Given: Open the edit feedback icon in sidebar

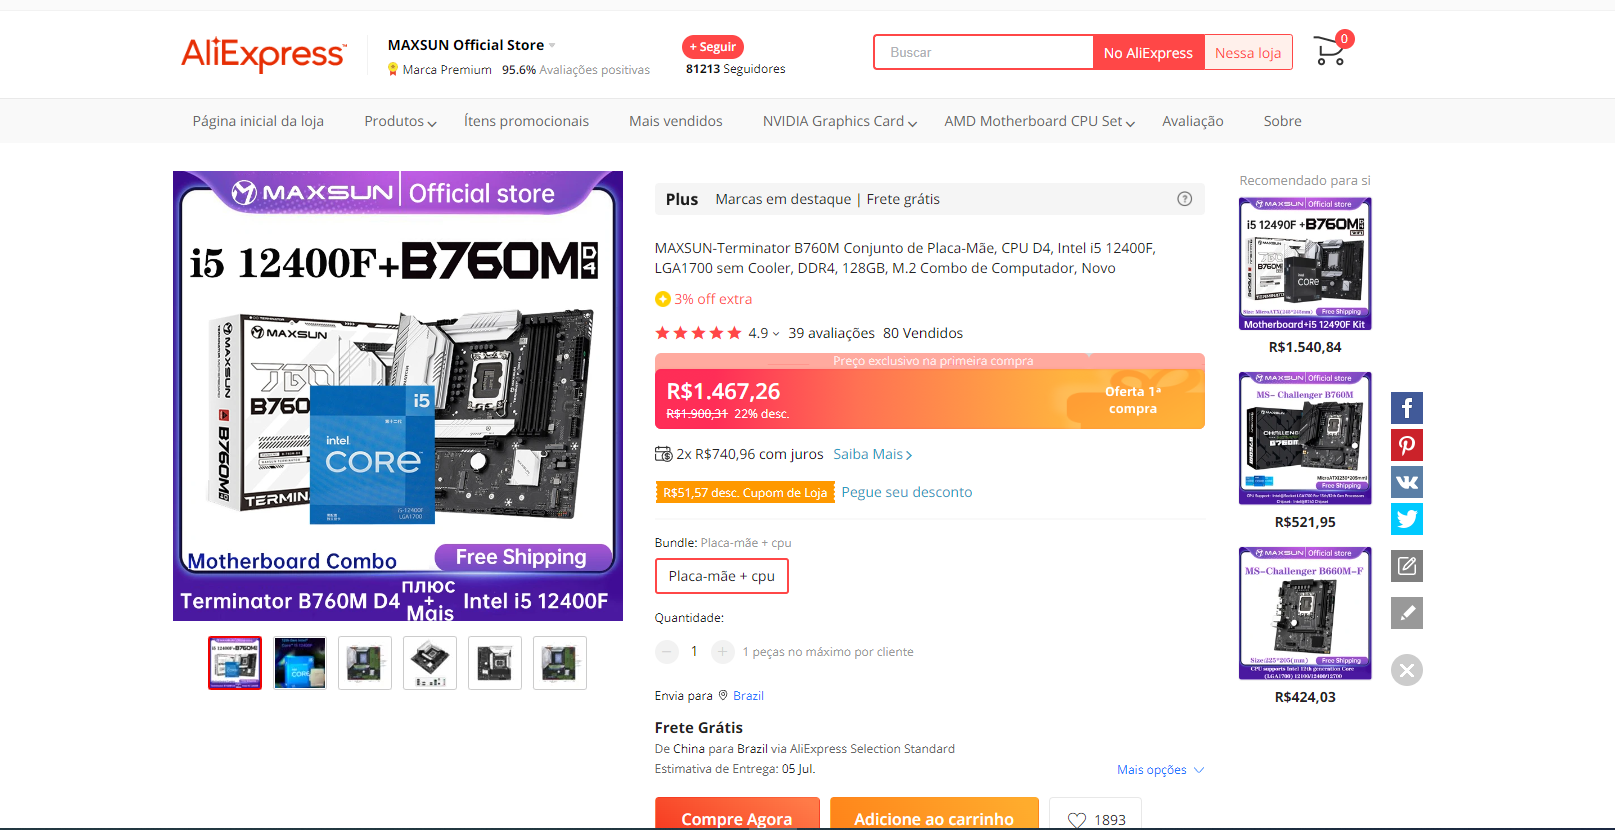Looking at the screenshot, I should [x=1407, y=566].
